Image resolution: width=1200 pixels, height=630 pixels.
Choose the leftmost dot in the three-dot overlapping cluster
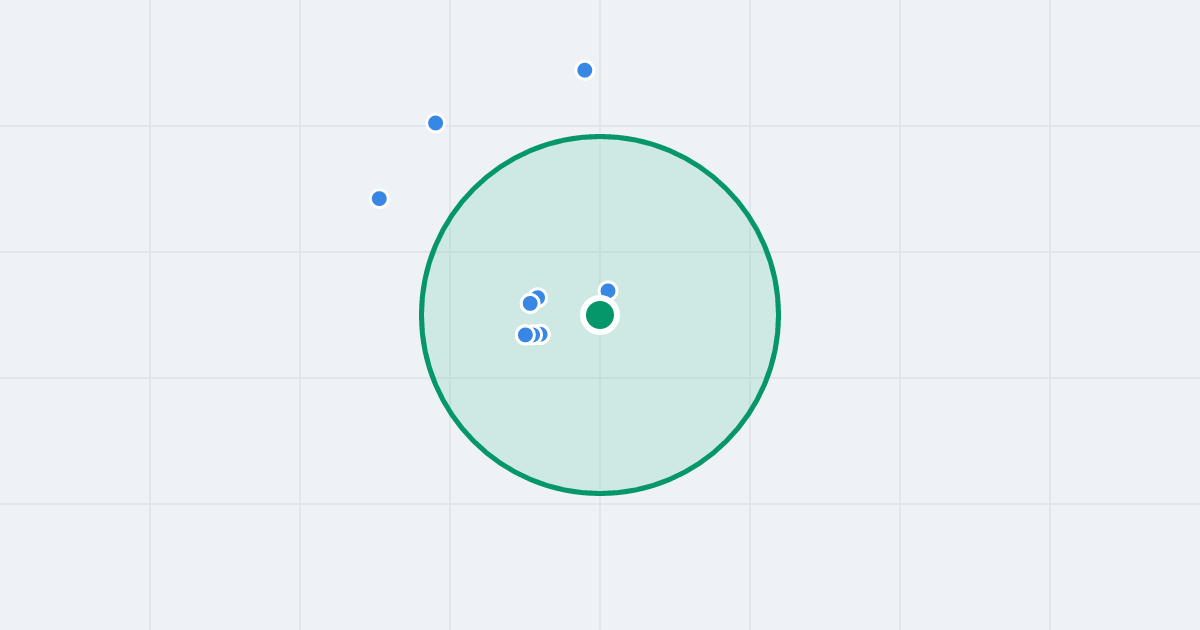point(525,335)
